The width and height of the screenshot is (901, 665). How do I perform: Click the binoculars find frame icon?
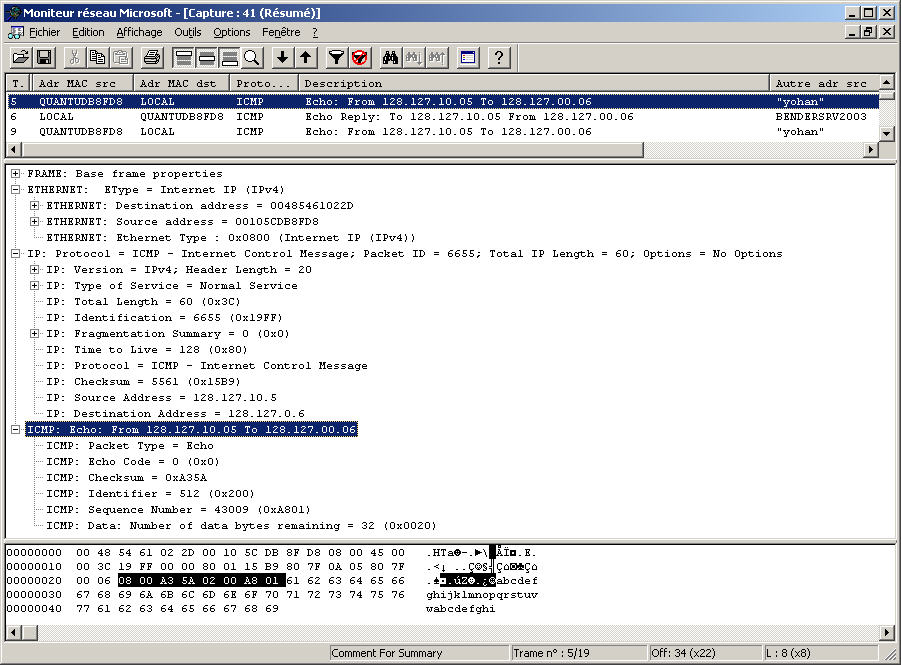tap(390, 57)
